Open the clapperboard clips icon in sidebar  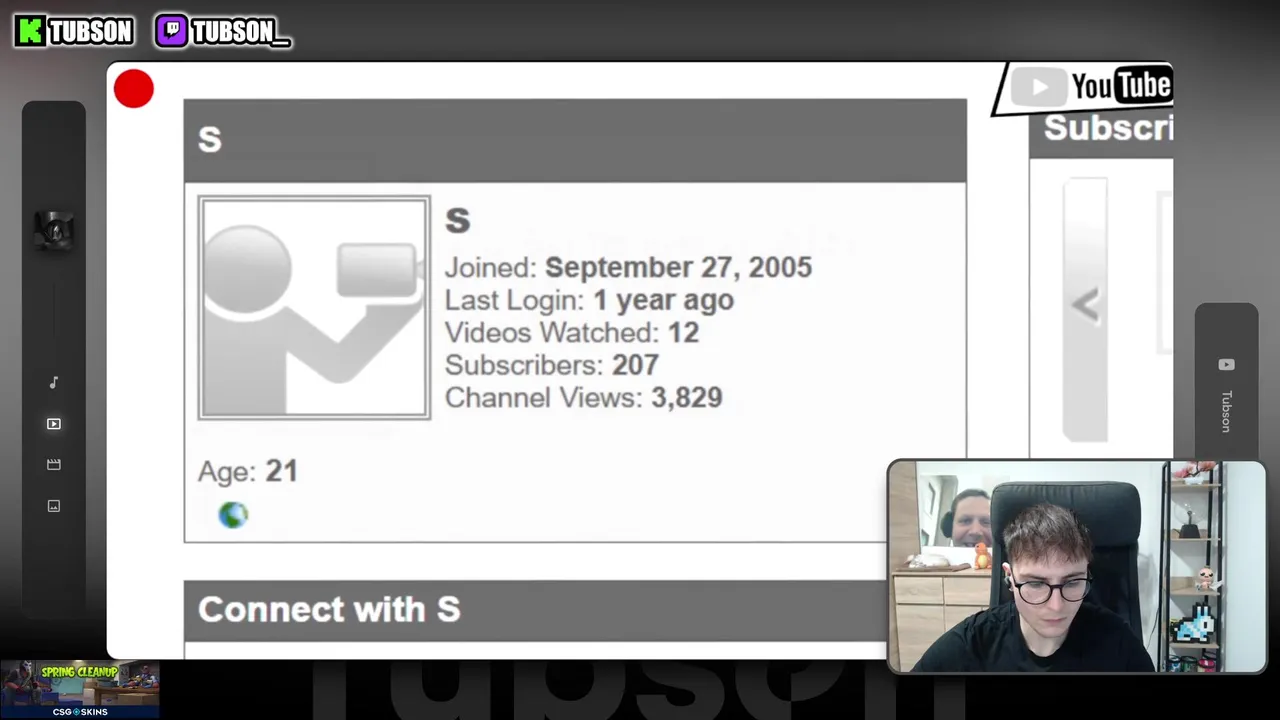tap(54, 464)
